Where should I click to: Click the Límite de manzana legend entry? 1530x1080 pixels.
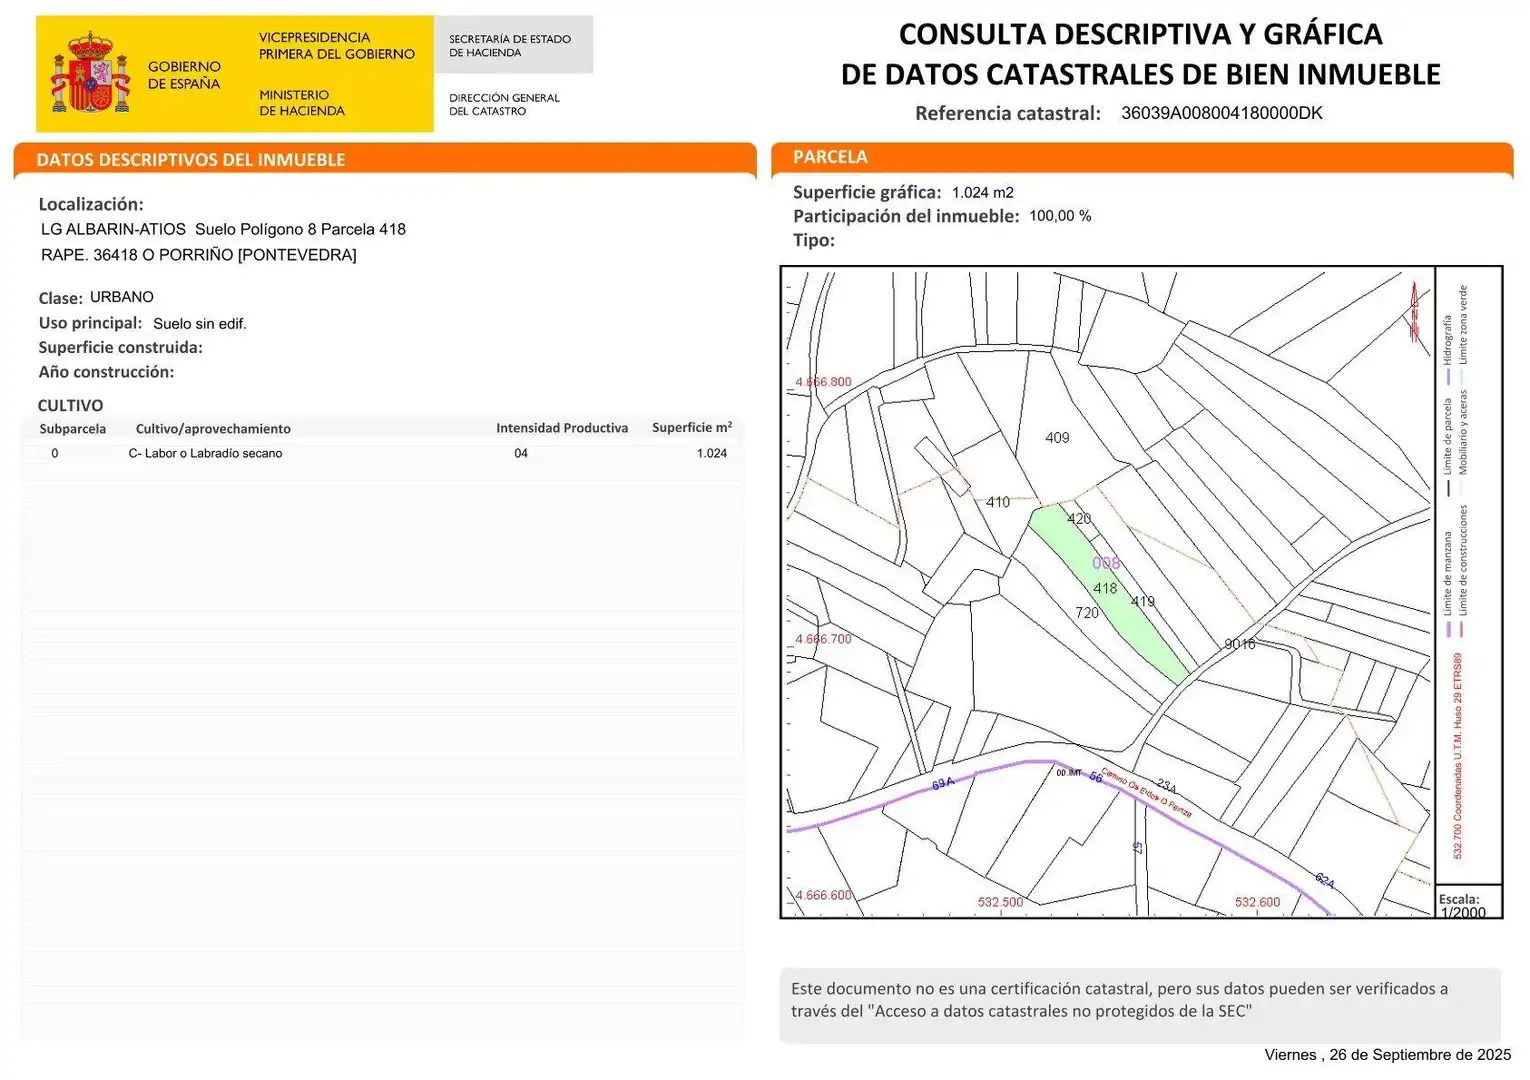tap(1447, 585)
